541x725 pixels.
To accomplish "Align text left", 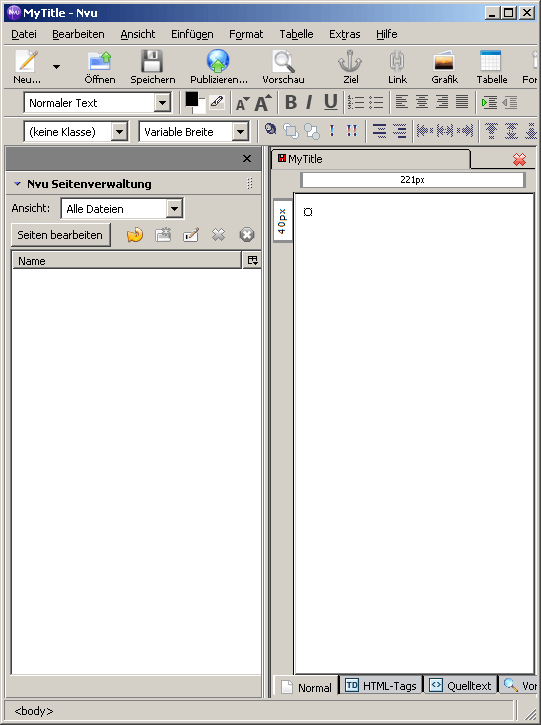I will pos(402,102).
